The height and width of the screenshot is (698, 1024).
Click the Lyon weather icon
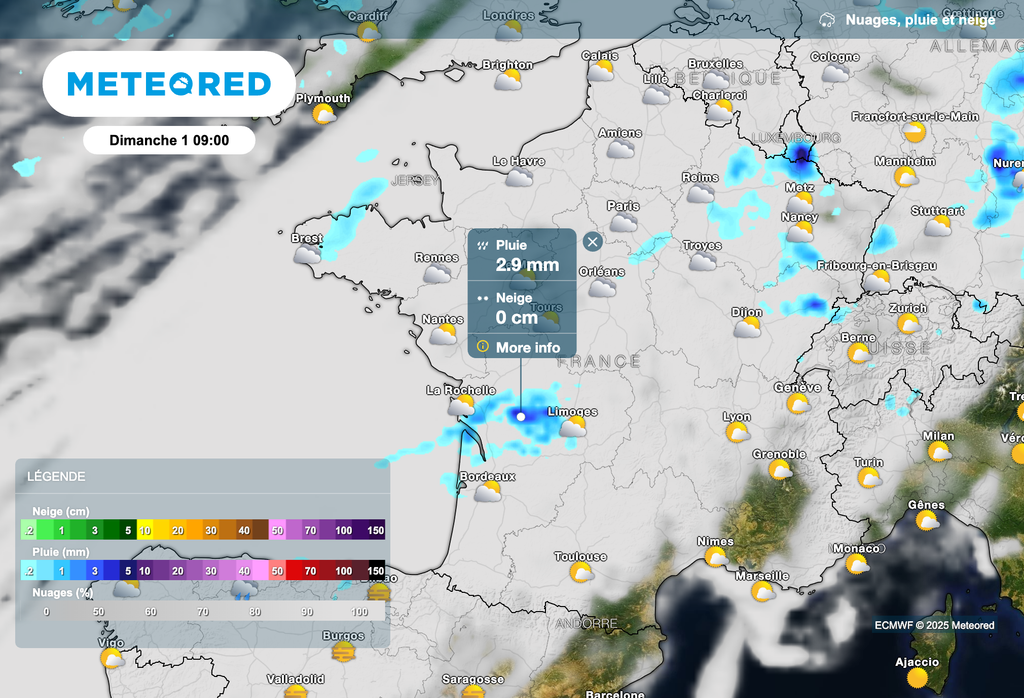[737, 432]
